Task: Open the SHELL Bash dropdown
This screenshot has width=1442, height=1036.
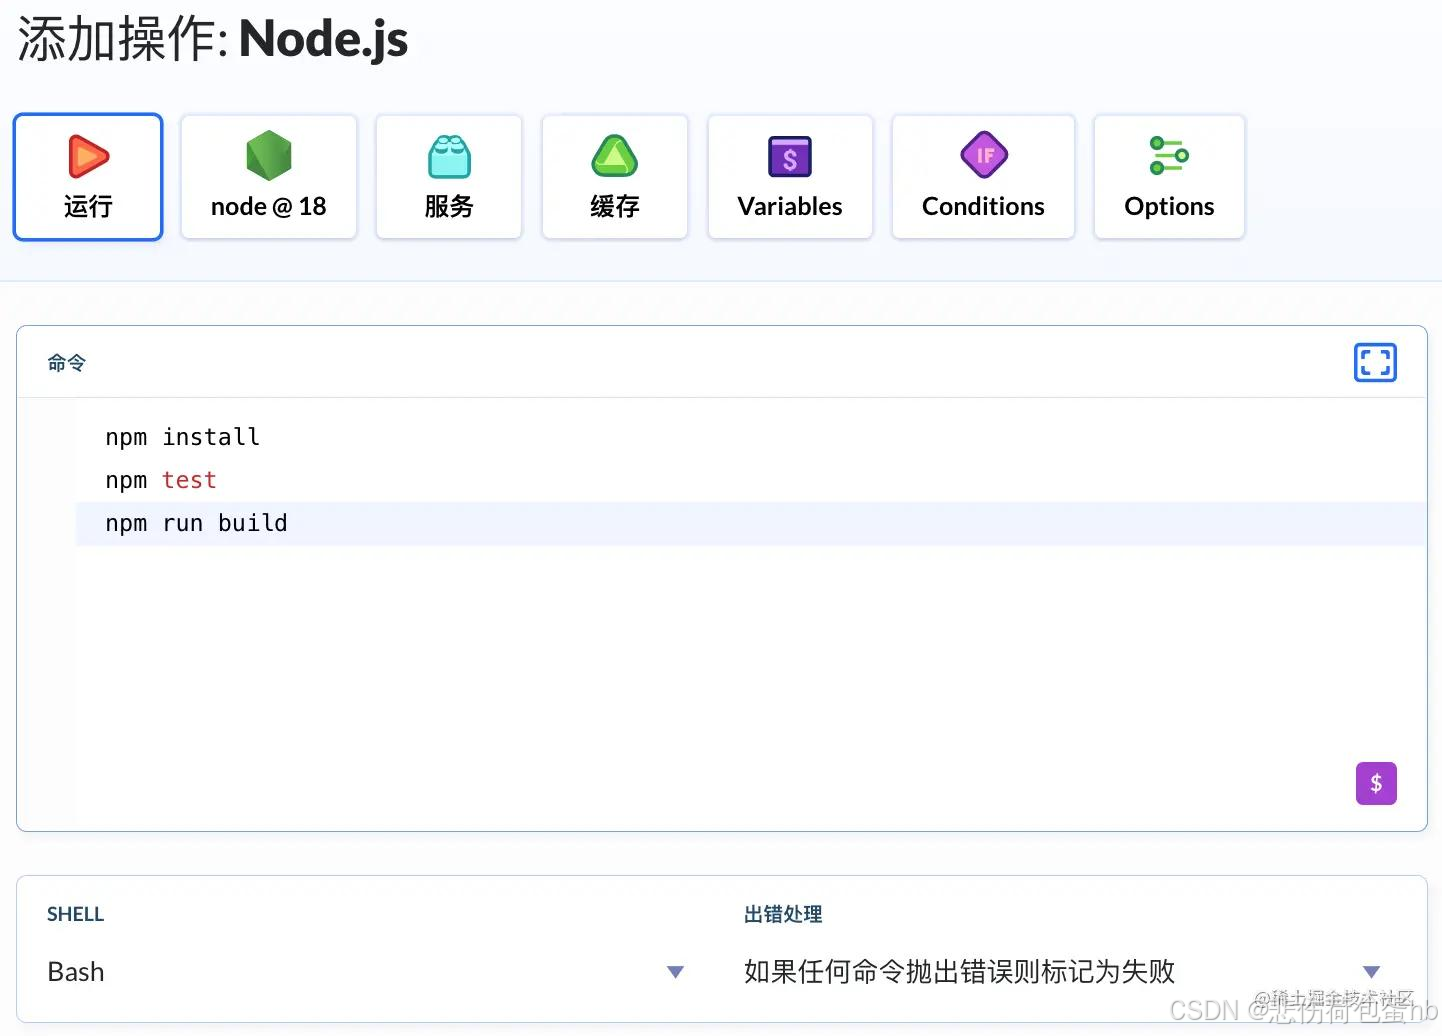Action: pos(365,971)
